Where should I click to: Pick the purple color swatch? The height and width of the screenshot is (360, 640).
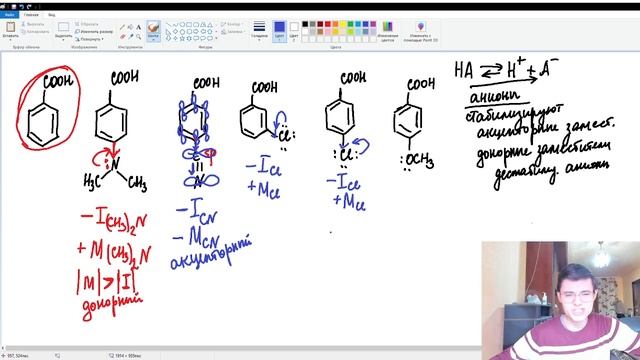[373, 24]
